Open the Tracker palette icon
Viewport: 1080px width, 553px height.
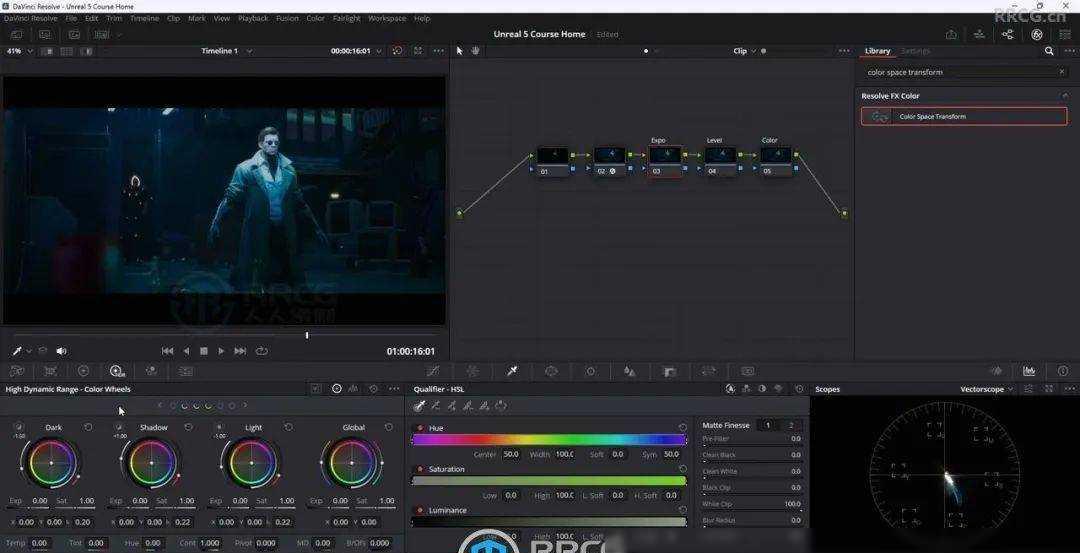(590, 371)
